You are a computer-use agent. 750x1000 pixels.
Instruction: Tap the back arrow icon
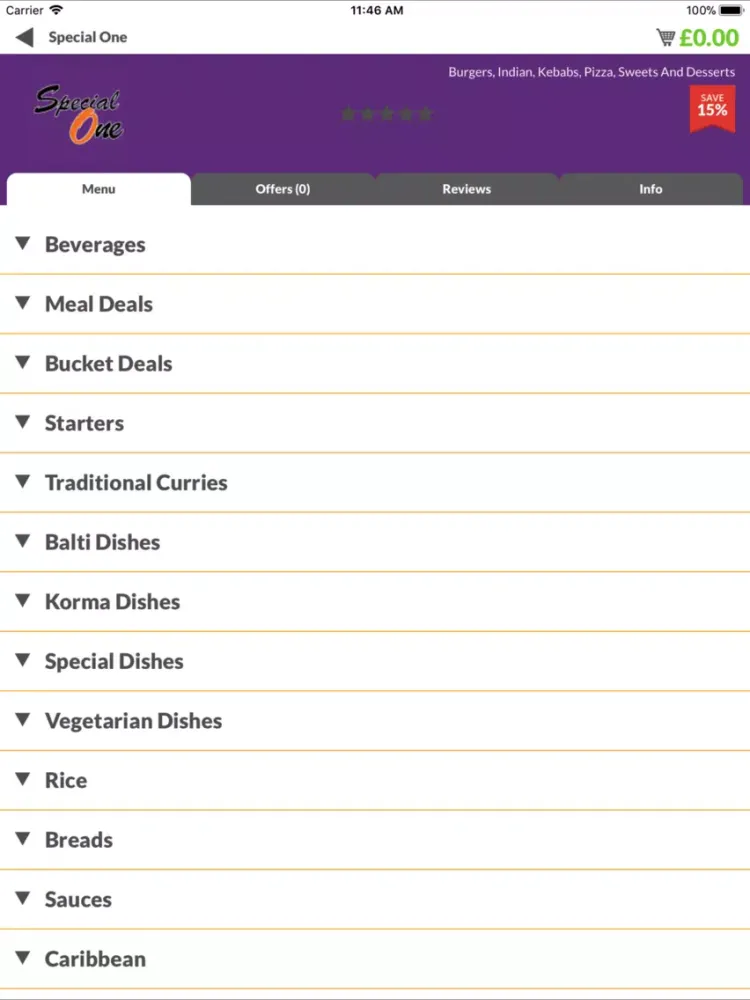24,38
